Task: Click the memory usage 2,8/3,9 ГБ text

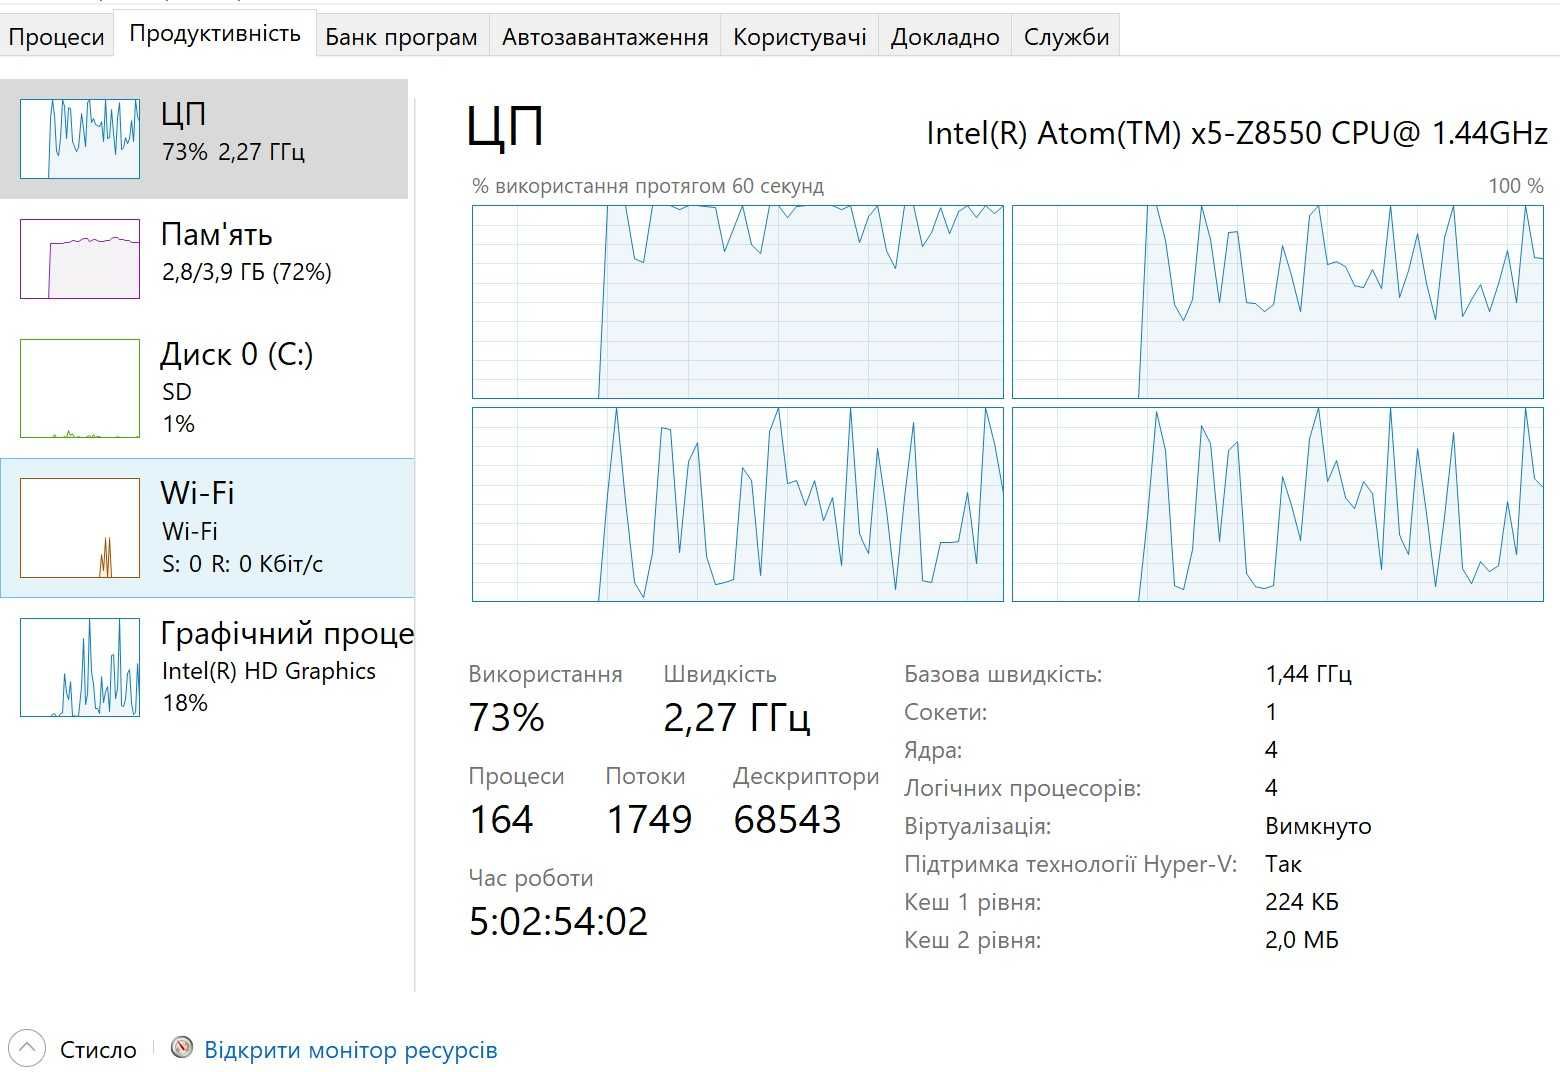Action: (x=246, y=272)
